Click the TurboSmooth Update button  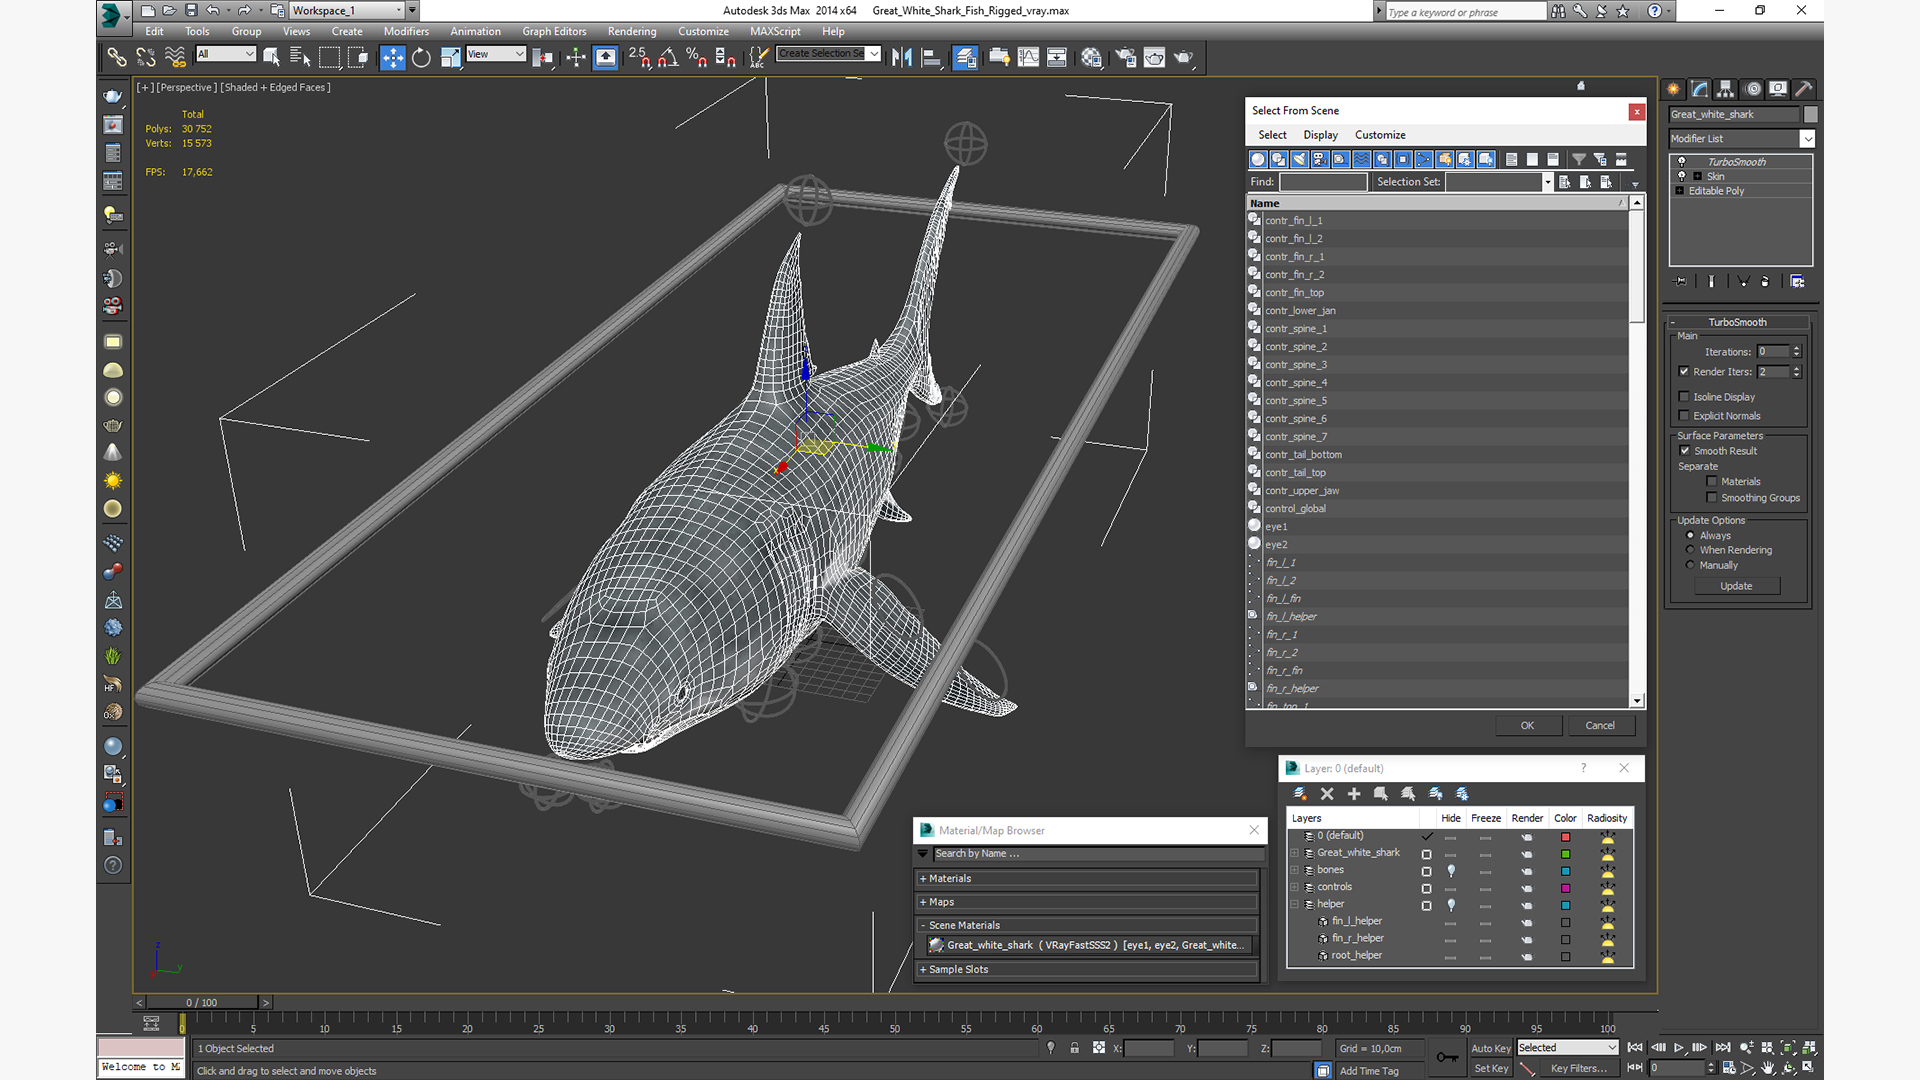tap(1736, 587)
